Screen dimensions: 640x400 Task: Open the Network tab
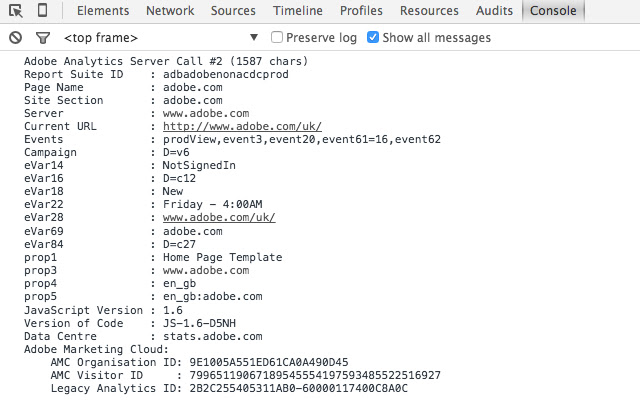170,11
